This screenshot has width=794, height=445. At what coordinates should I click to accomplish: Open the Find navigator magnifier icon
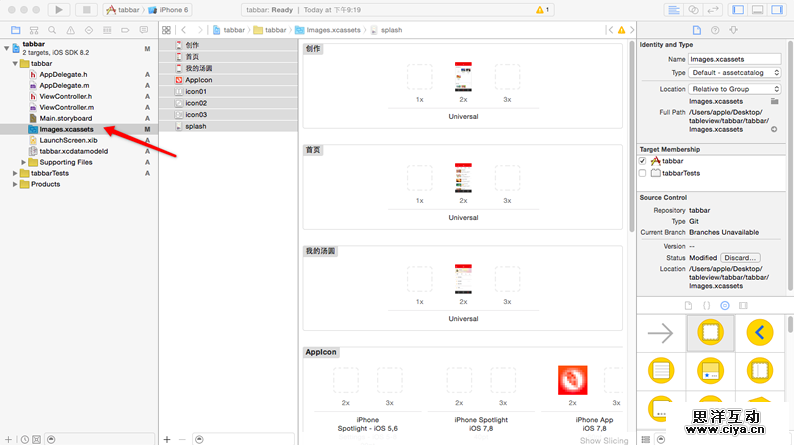coord(53,29)
